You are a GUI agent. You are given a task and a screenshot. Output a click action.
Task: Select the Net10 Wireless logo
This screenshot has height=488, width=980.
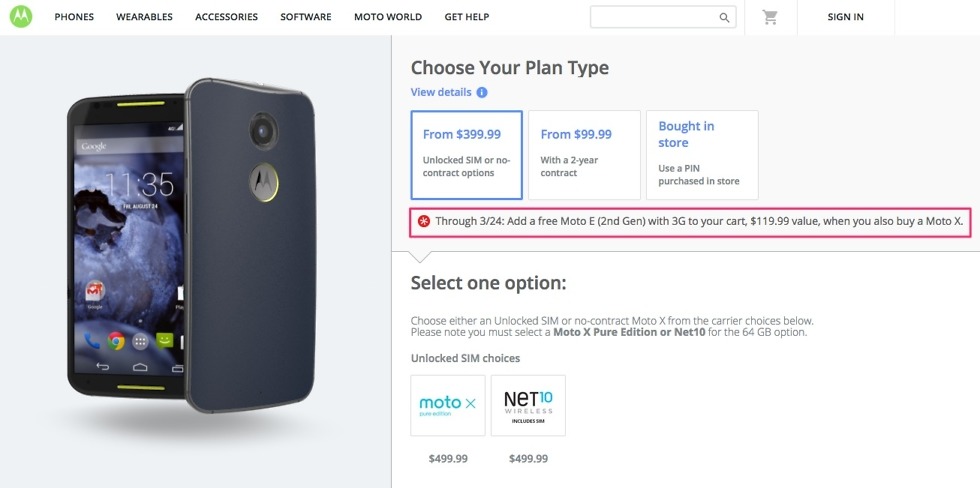pyautogui.click(x=528, y=405)
